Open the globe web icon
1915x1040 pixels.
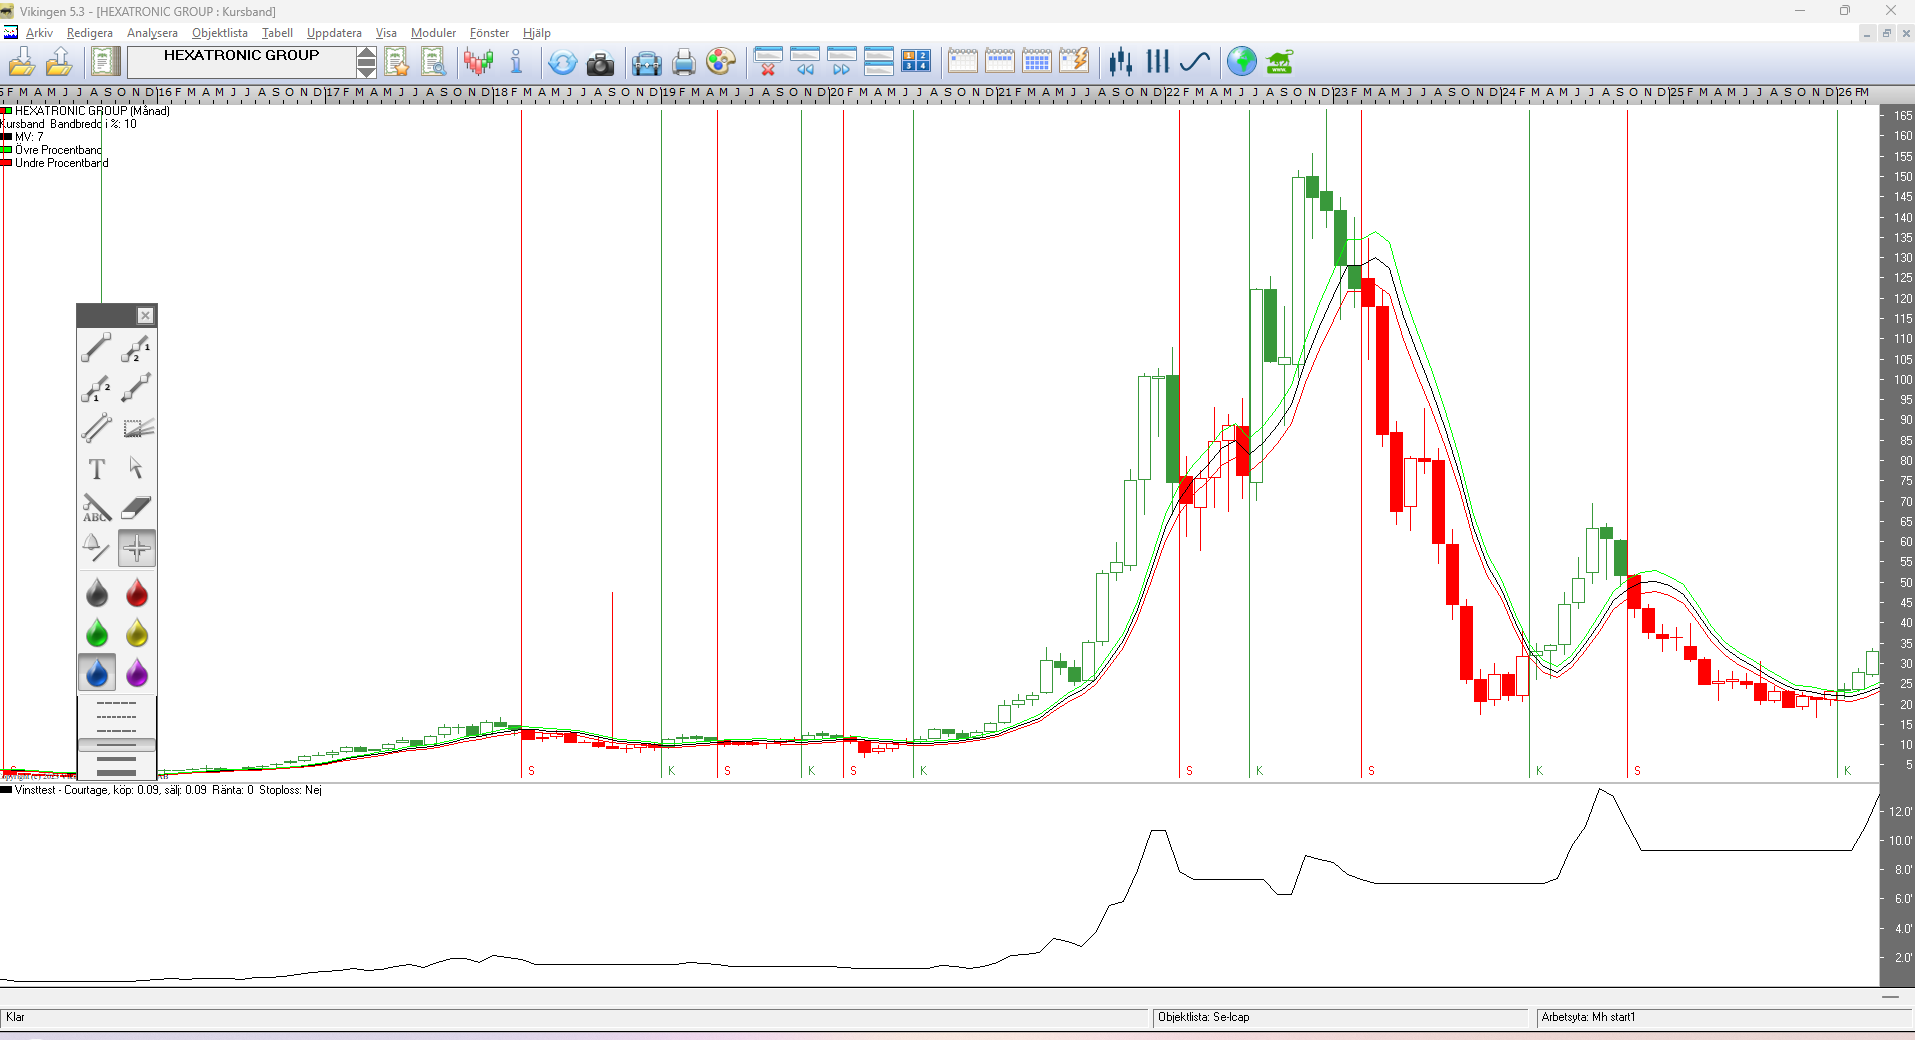pos(1241,62)
